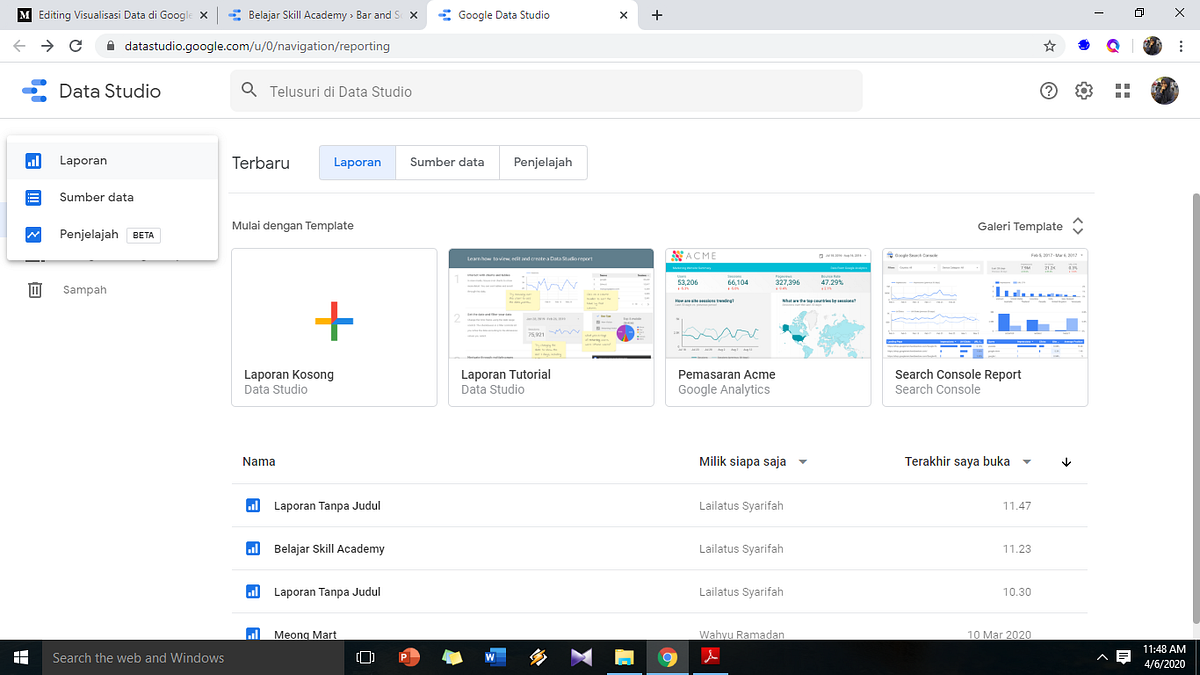
Task: Click the Belajar Skill Academy report icon
Action: (252, 549)
